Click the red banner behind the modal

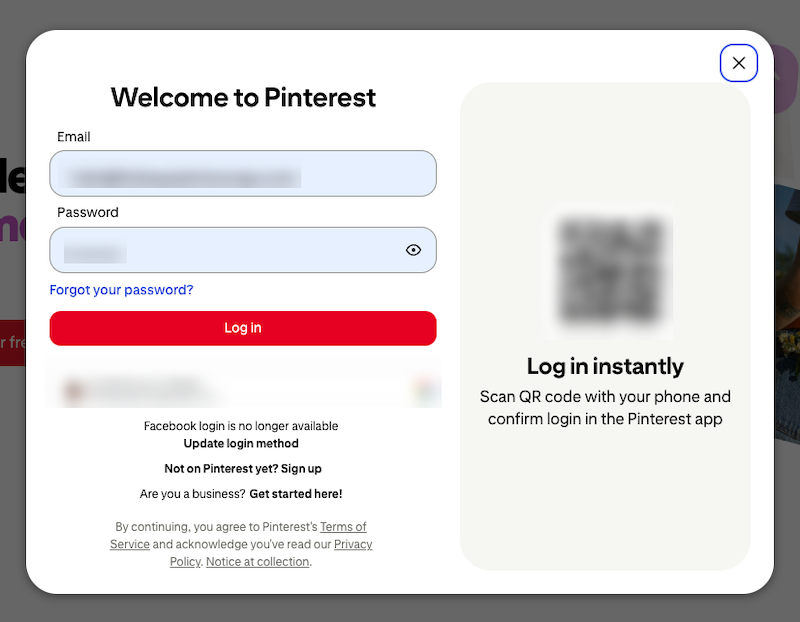pyautogui.click(x=10, y=343)
